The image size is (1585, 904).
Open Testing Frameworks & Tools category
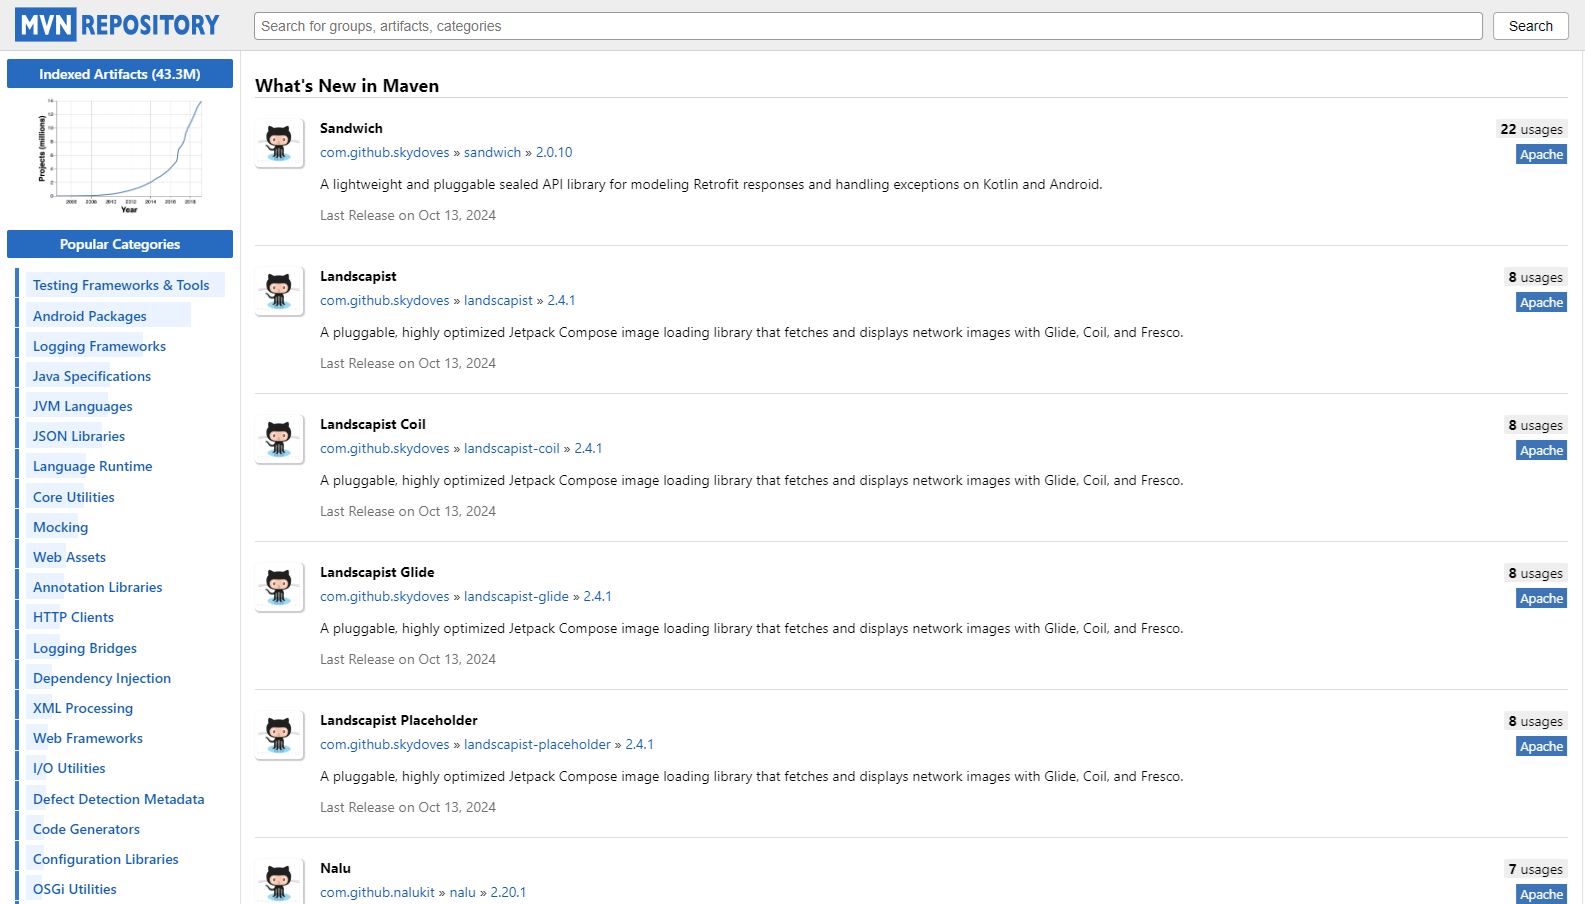[x=121, y=285]
